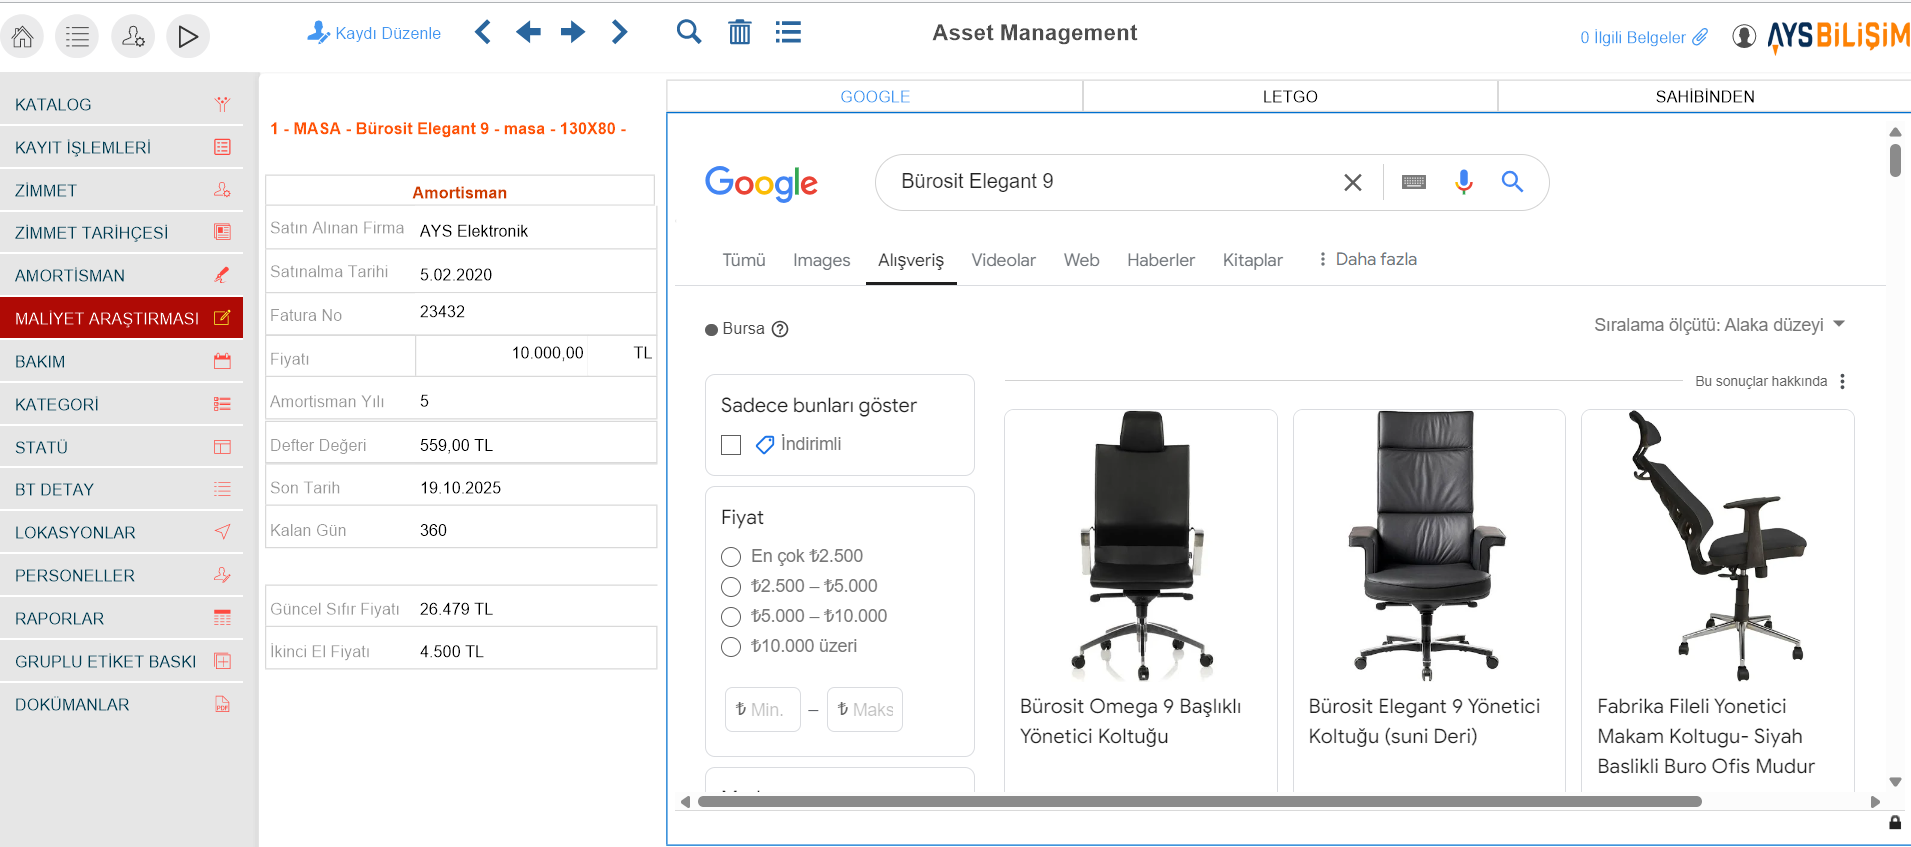Open options beside Bu sonuçlar hakkında

tap(1842, 381)
